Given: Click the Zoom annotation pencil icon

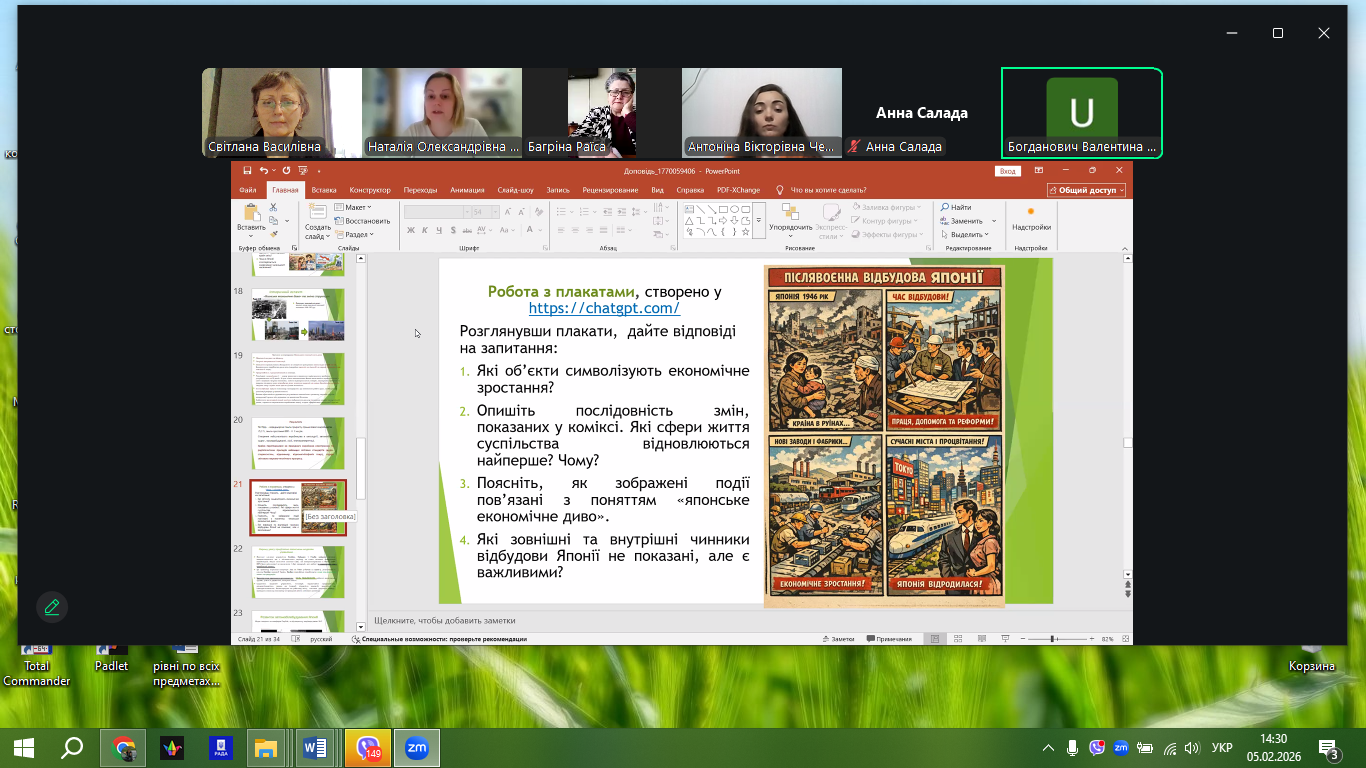Looking at the screenshot, I should pyautogui.click(x=52, y=607).
